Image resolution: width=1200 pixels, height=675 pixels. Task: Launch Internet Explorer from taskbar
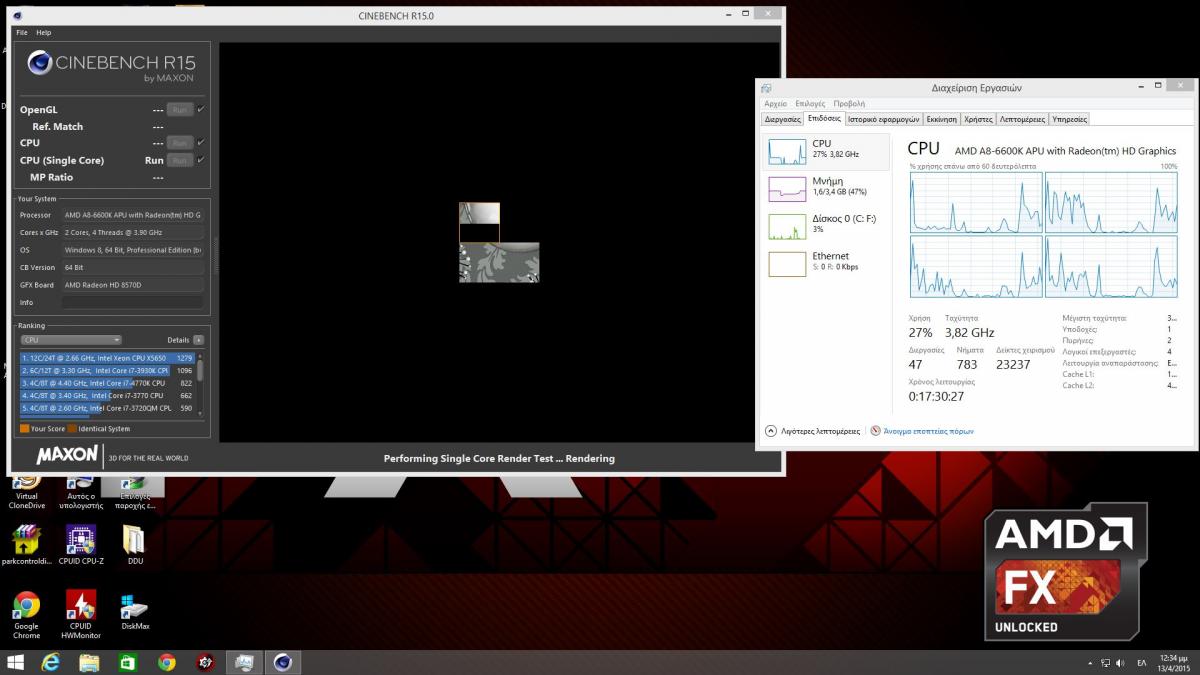click(51, 662)
